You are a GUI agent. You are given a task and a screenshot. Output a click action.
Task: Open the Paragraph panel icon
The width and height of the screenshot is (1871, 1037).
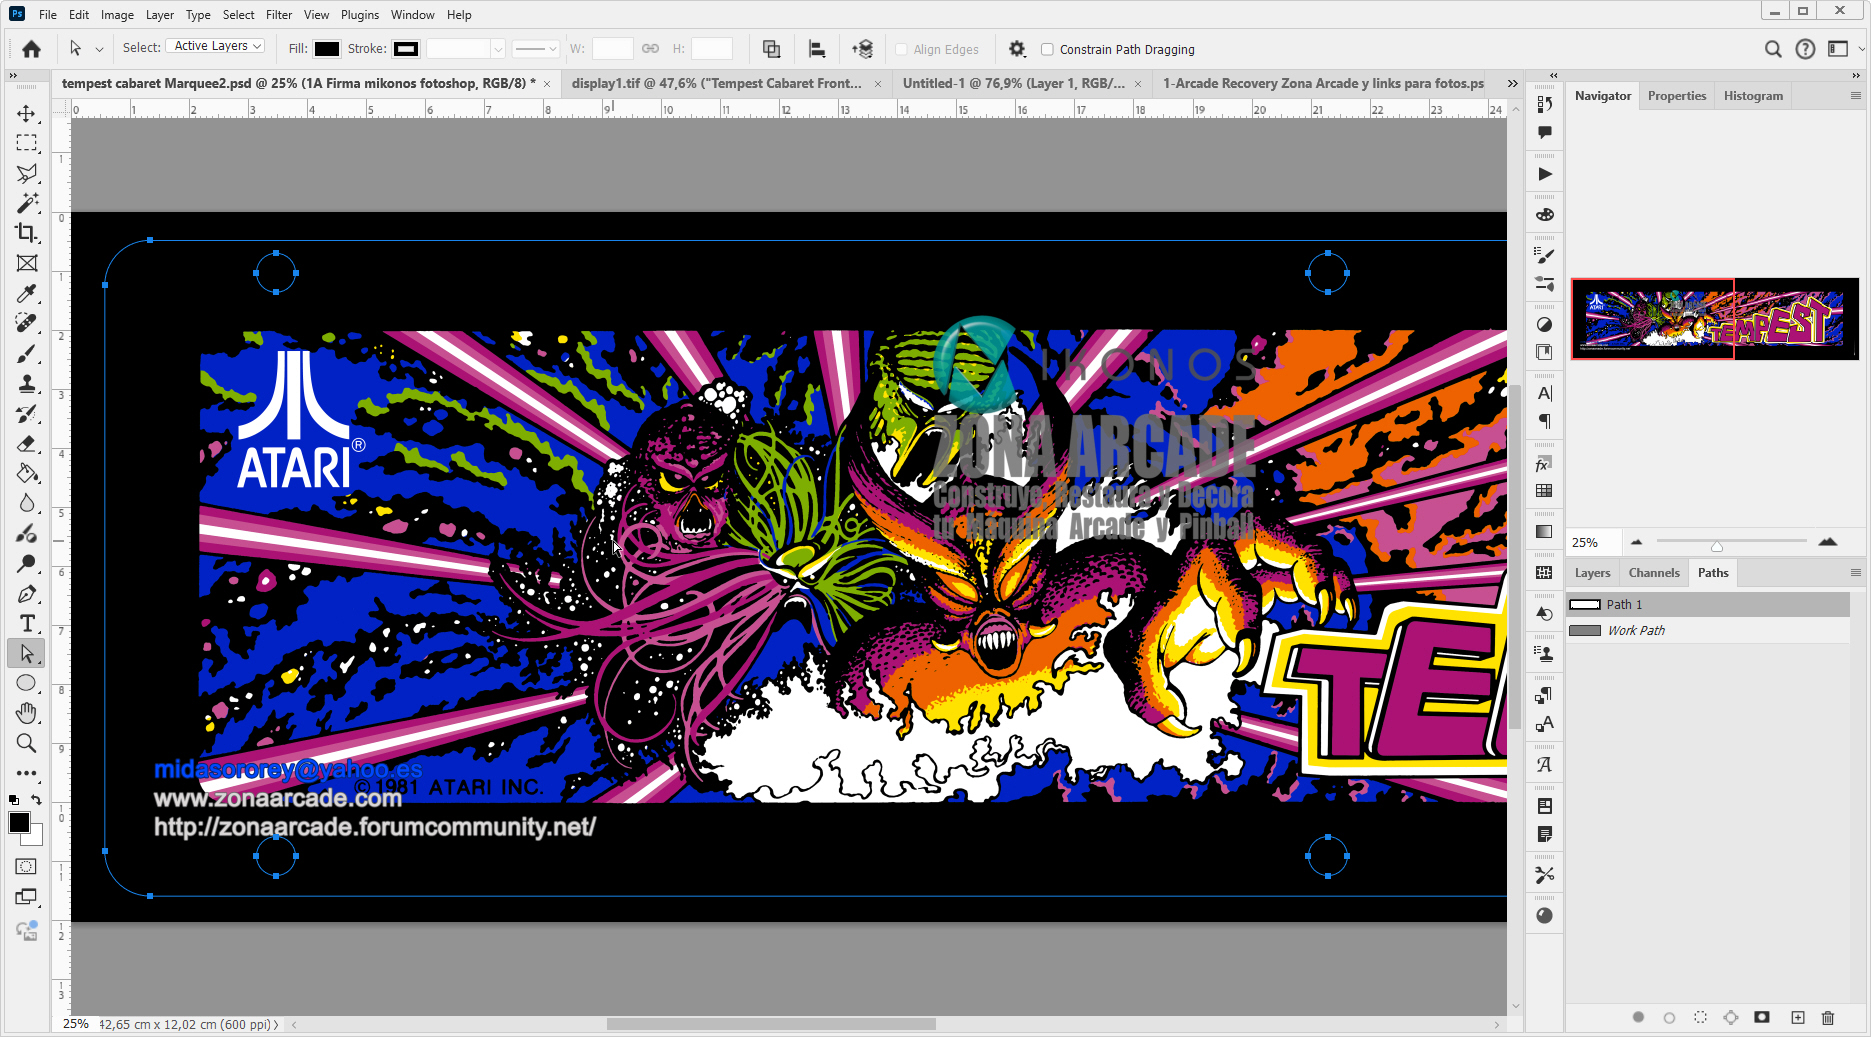point(1545,421)
